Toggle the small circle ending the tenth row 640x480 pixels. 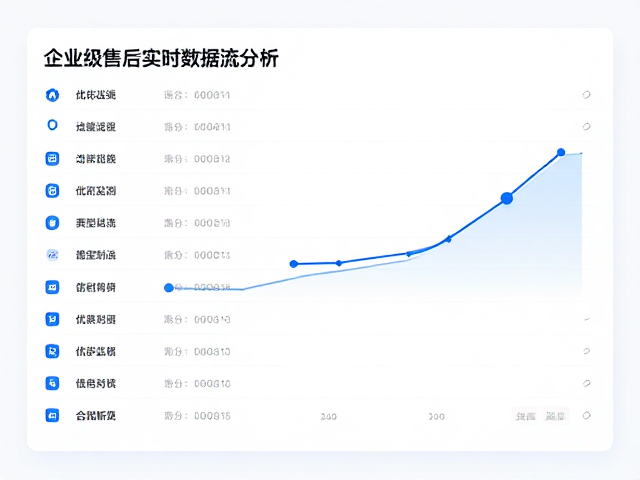pyautogui.click(x=587, y=383)
